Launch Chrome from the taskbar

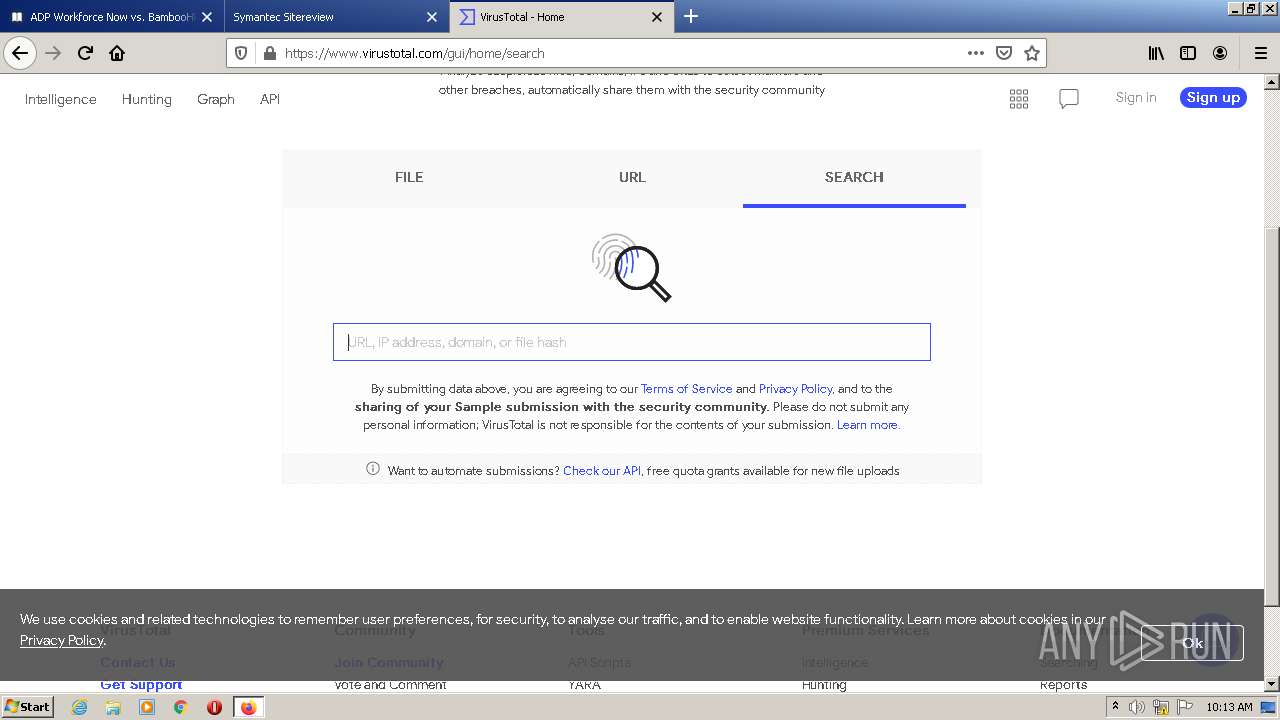click(x=181, y=707)
